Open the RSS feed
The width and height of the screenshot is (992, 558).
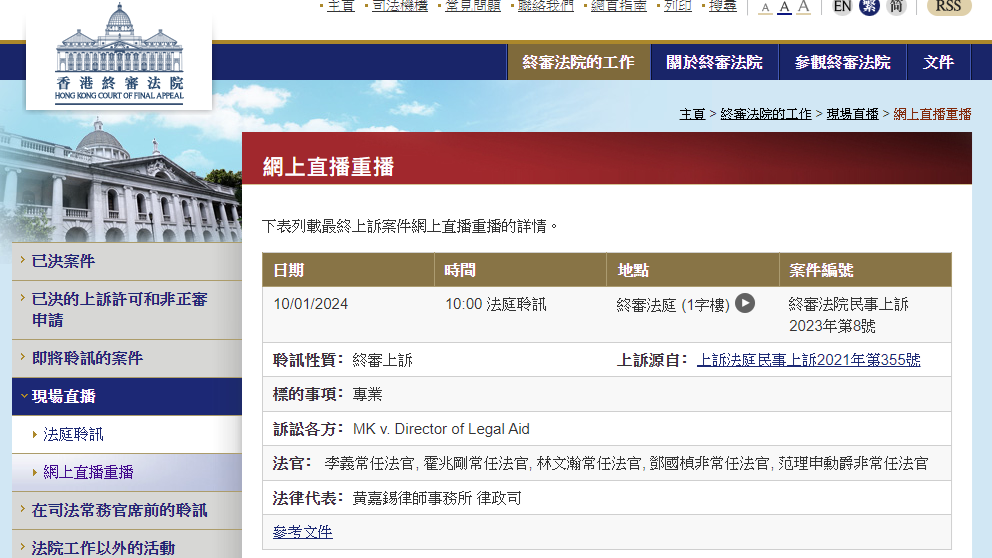(948, 7)
